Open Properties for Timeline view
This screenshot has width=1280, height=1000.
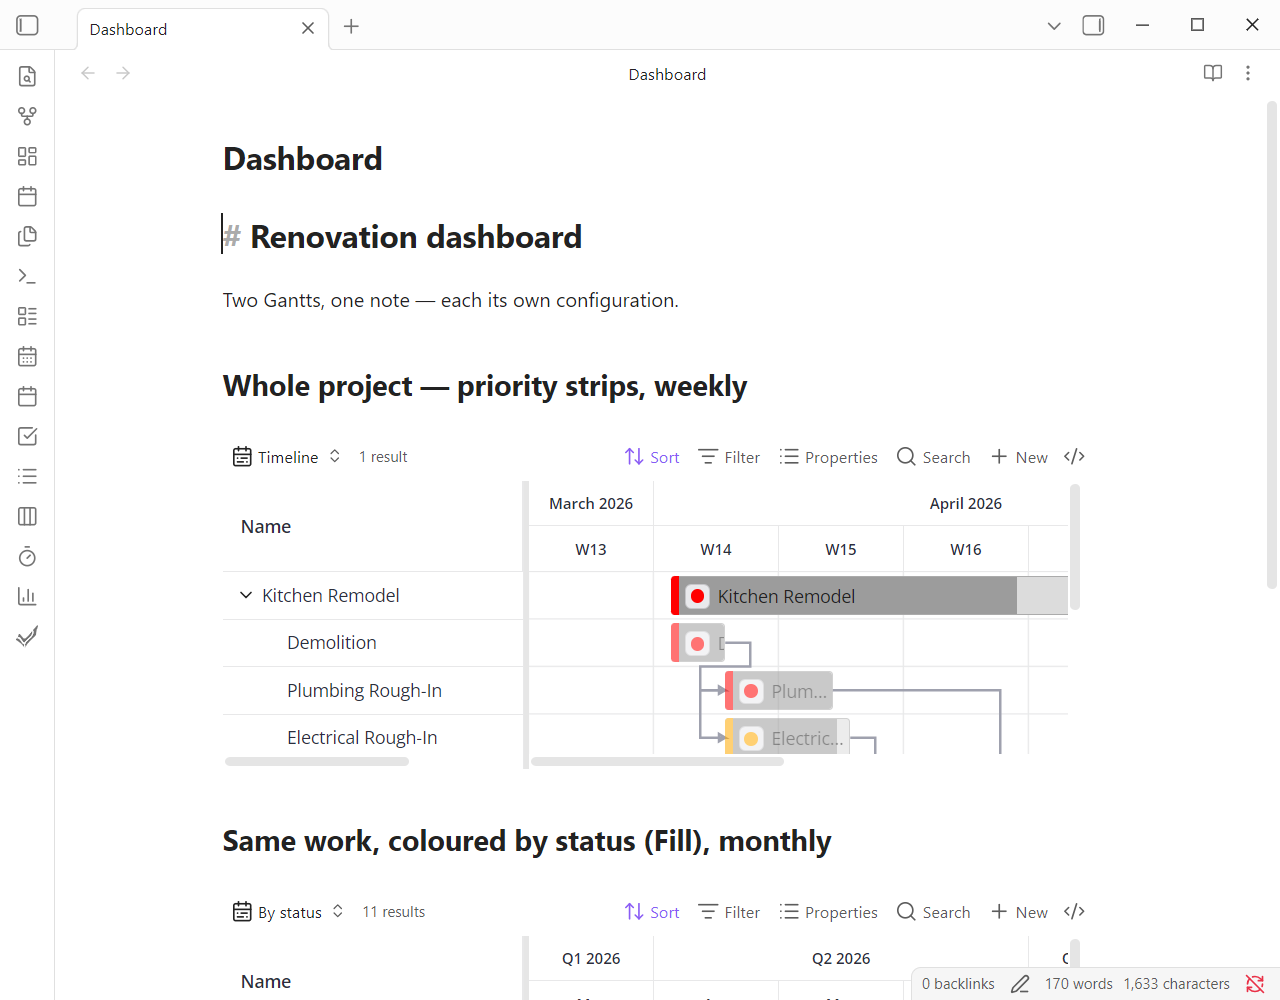tap(829, 457)
